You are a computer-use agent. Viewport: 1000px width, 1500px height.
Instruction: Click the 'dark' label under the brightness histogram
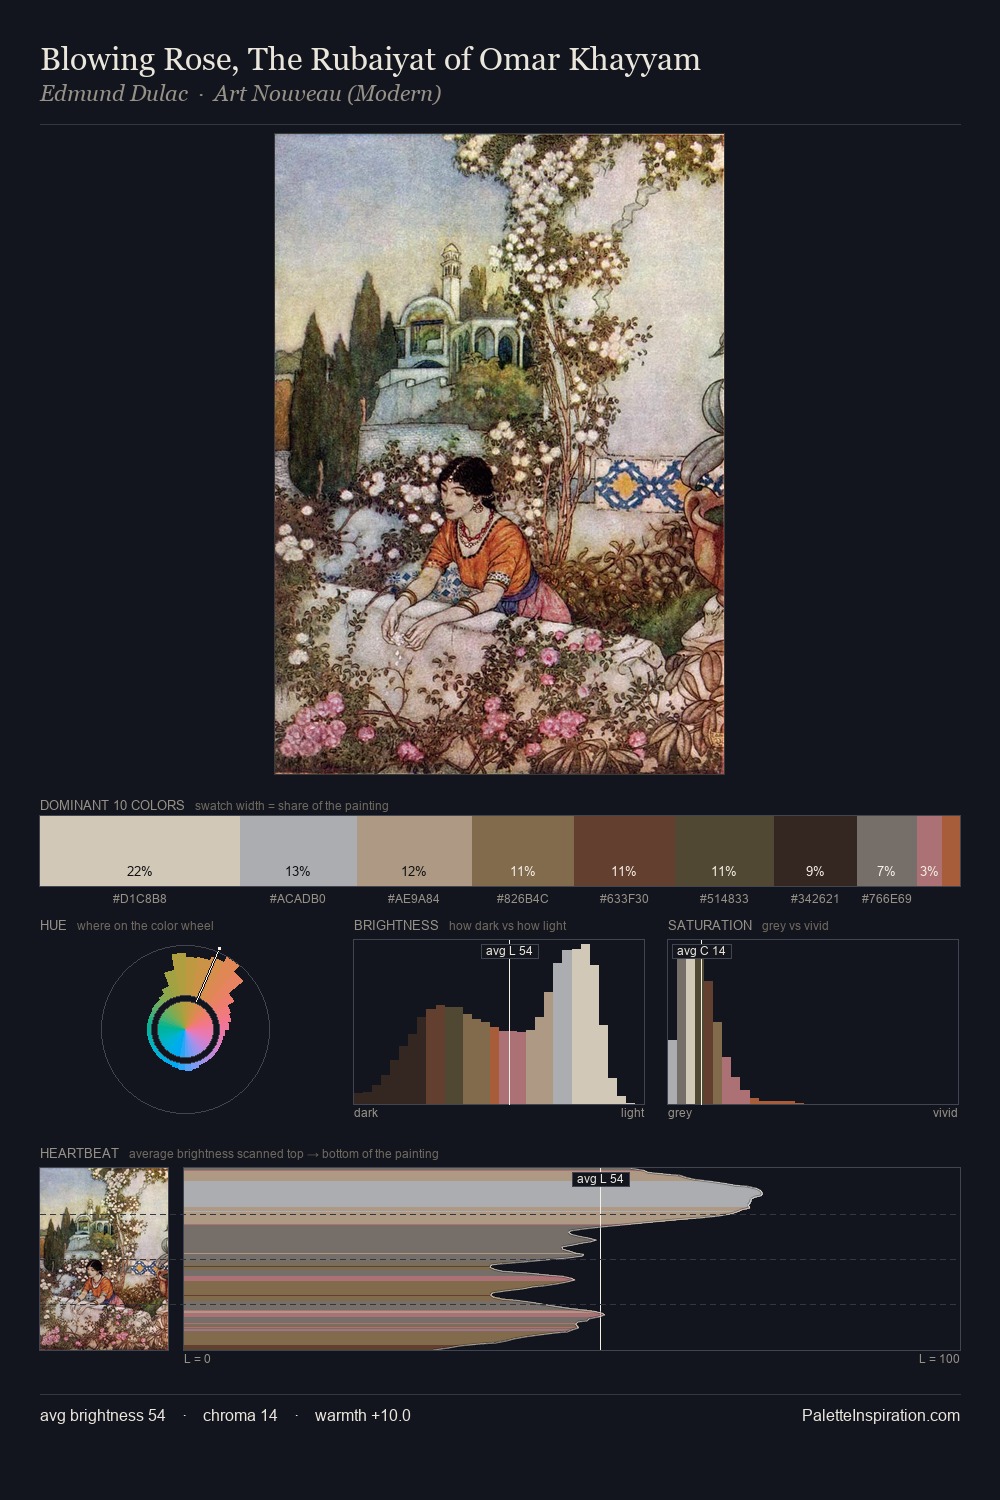click(x=366, y=1112)
